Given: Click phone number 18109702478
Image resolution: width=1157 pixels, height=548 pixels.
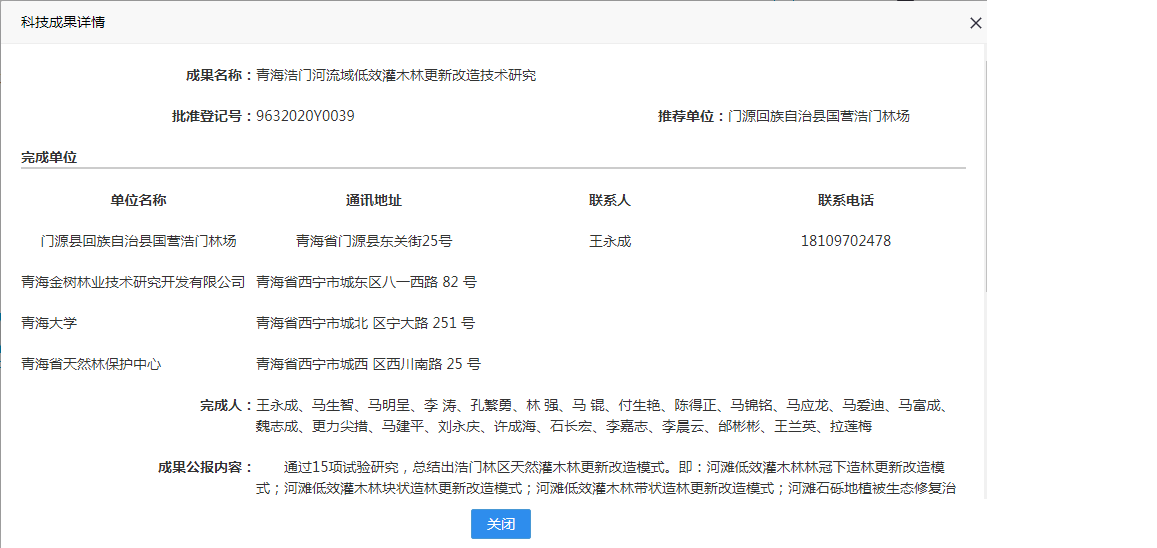Looking at the screenshot, I should 845,241.
